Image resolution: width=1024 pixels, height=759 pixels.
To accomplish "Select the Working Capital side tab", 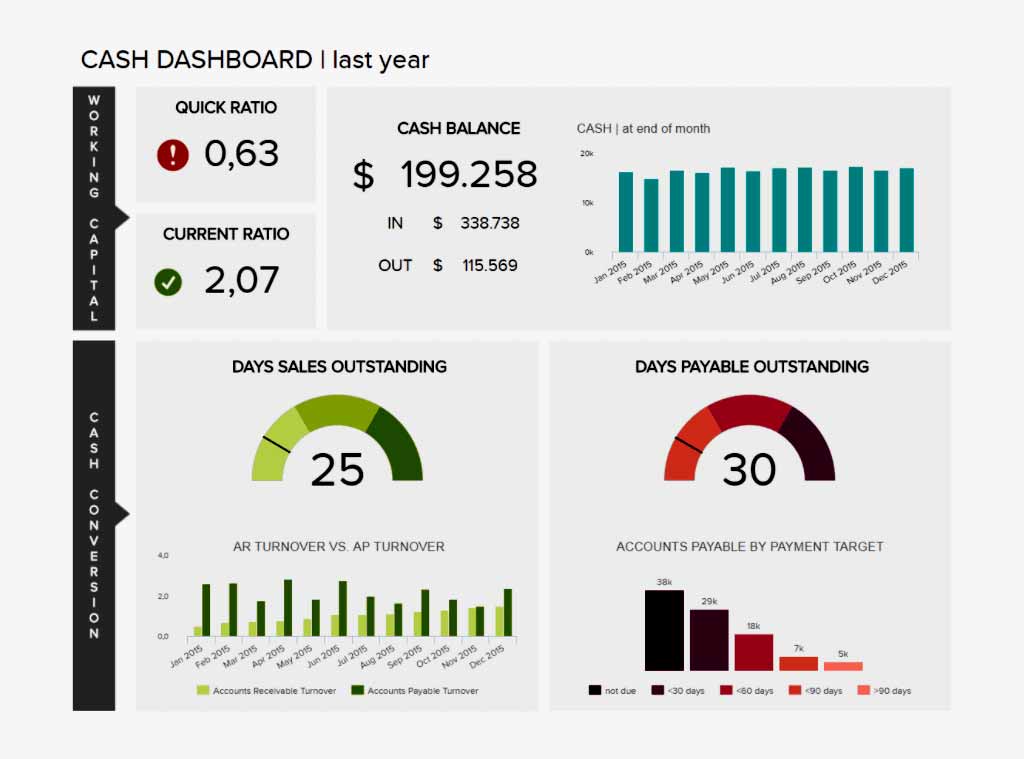I will (x=94, y=208).
